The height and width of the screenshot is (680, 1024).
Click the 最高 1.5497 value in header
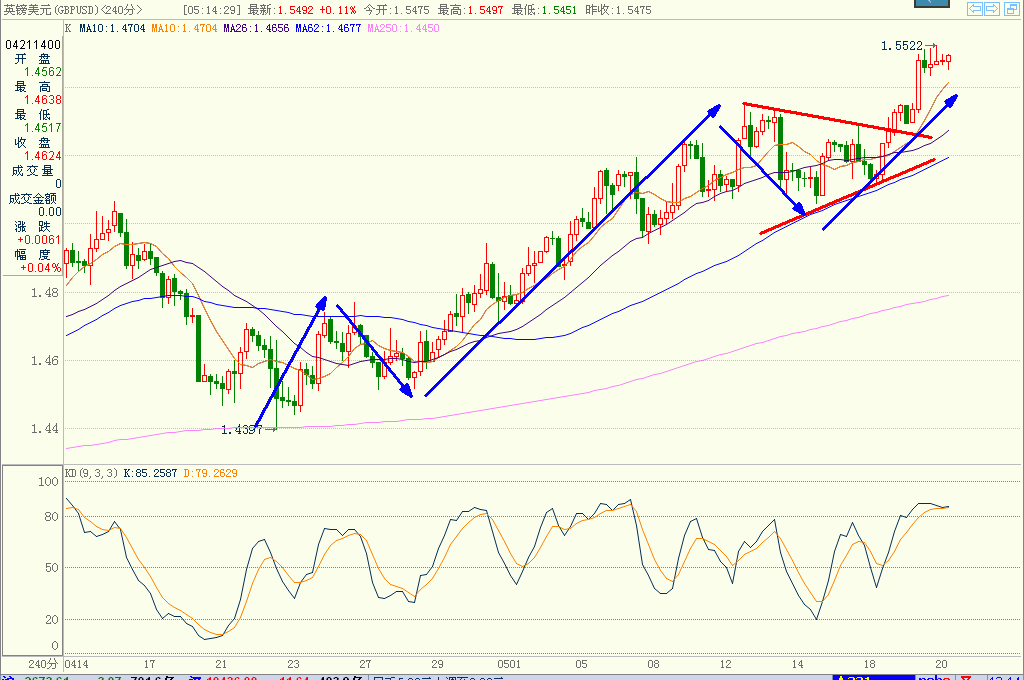point(485,10)
